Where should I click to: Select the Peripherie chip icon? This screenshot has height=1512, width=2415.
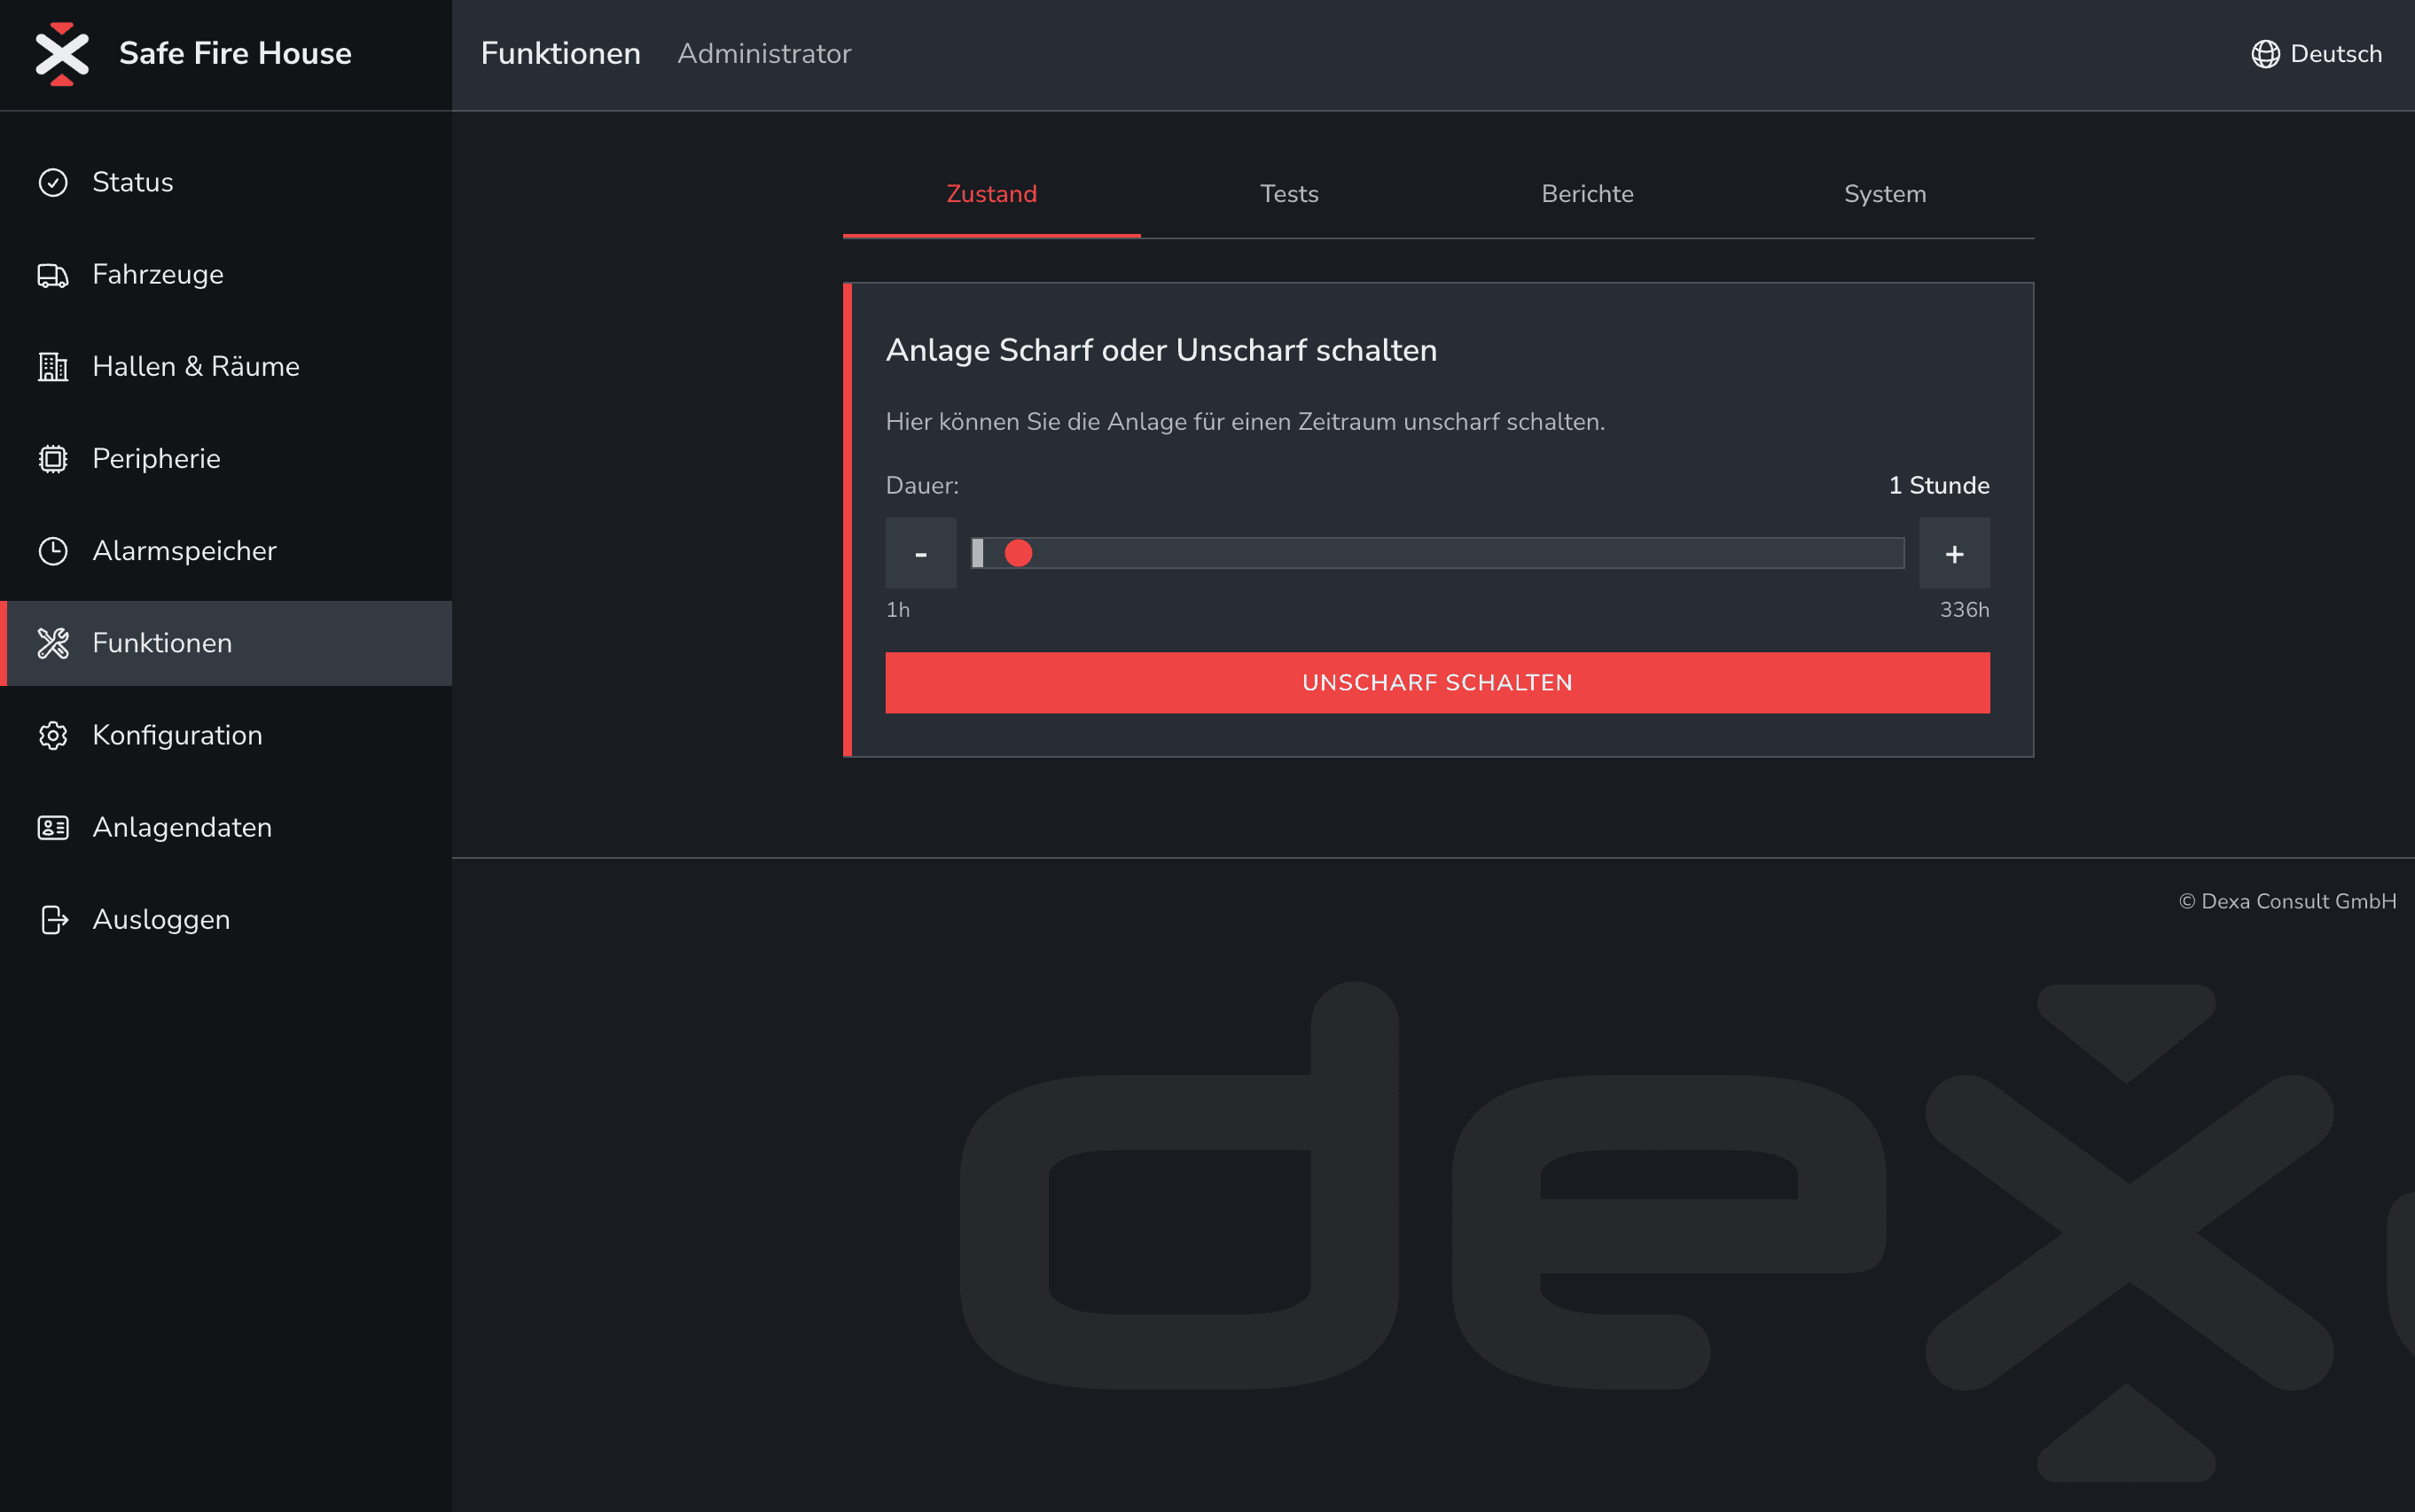pos(53,459)
